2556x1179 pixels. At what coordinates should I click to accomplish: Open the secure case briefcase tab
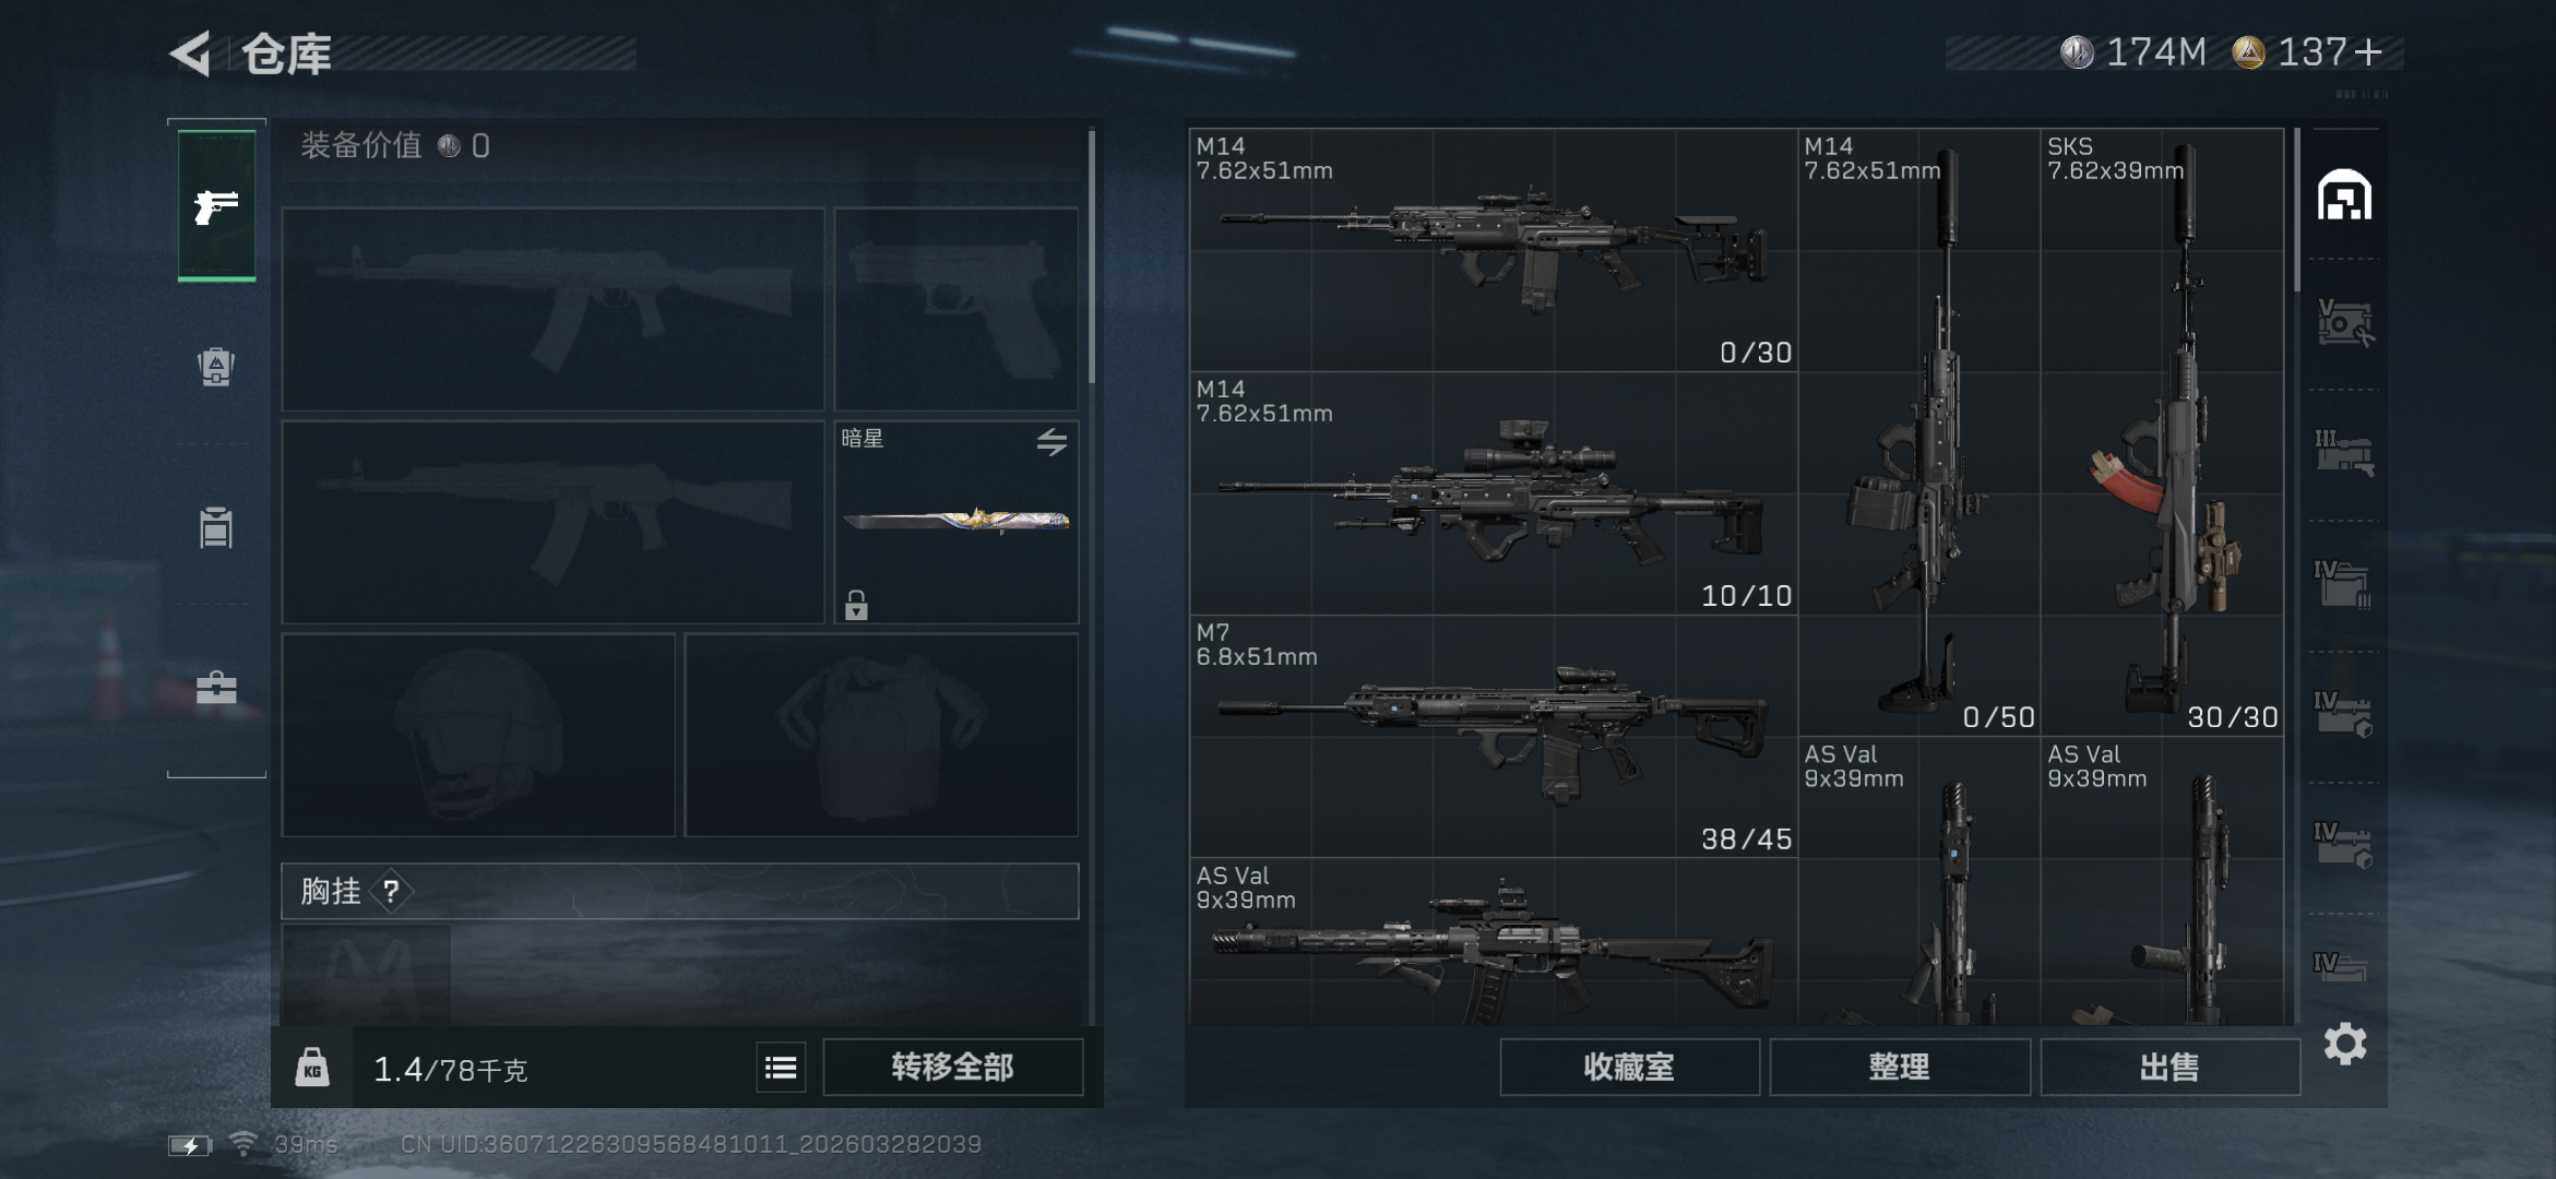coord(216,688)
